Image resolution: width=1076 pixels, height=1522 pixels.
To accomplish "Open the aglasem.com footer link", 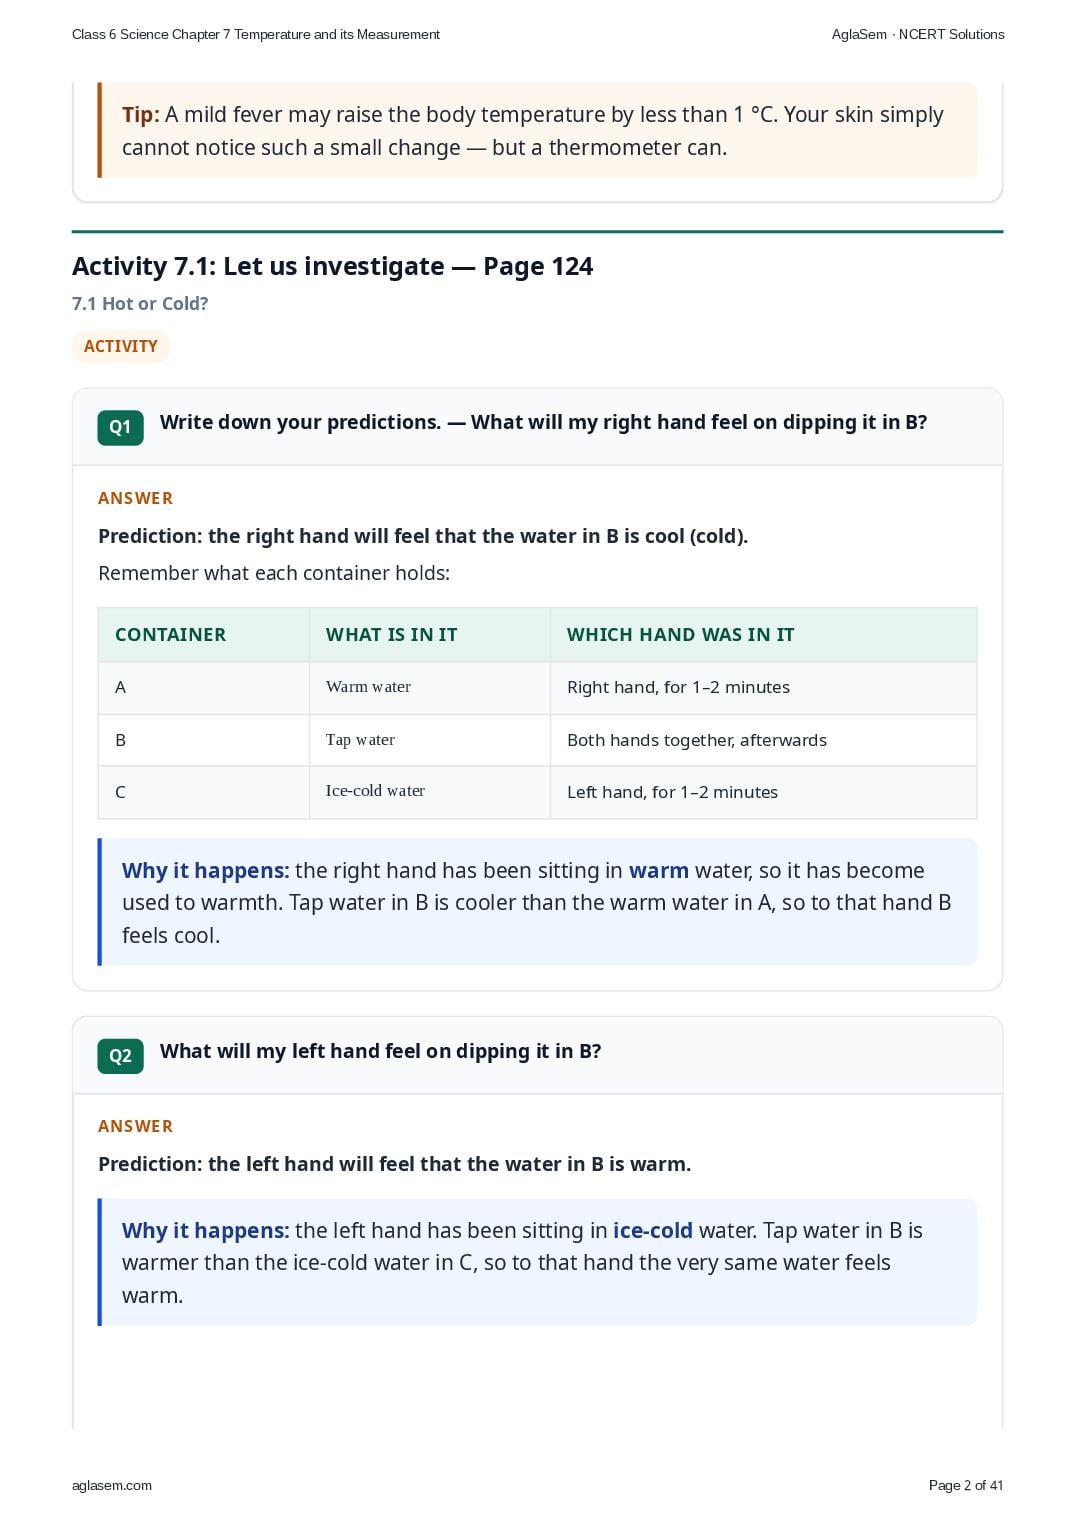I will tap(112, 1485).
